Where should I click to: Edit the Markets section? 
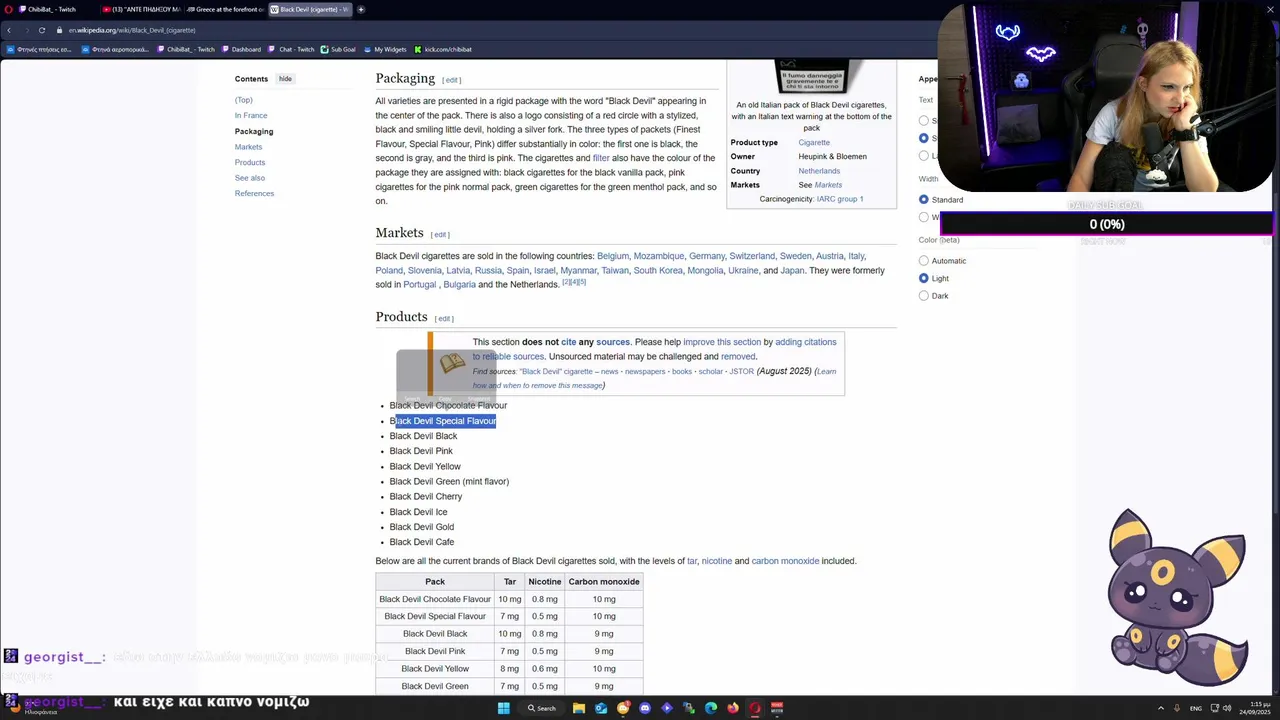click(x=440, y=234)
